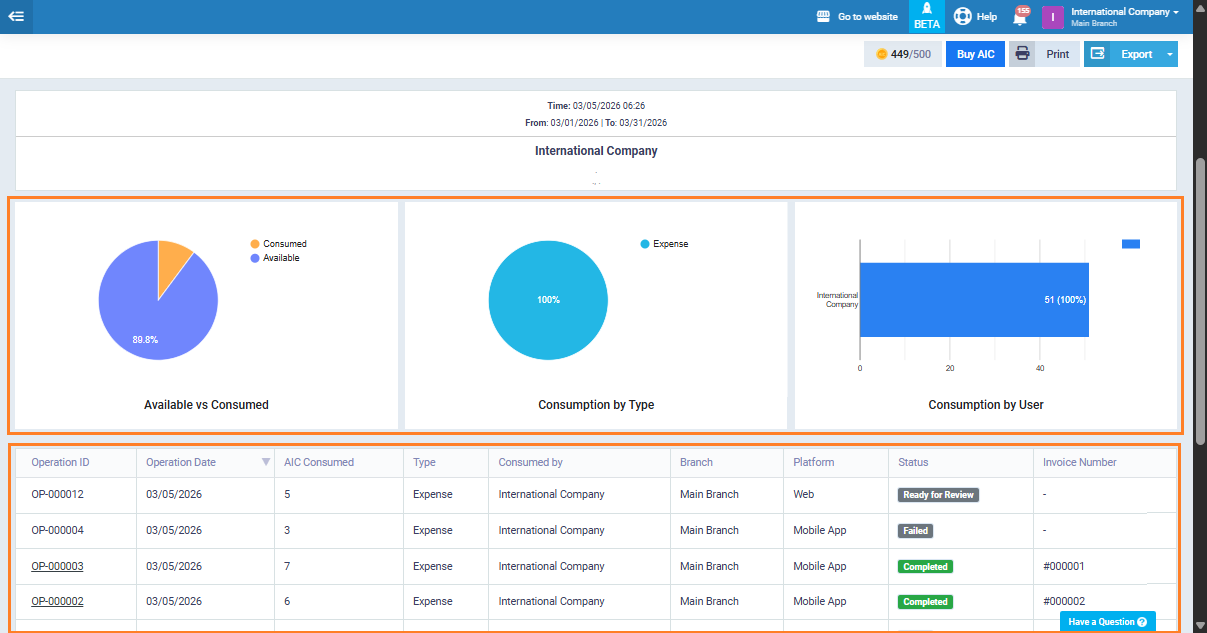The height and width of the screenshot is (633, 1207).
Task: Toggle the Expense legend item
Action: 669,244
